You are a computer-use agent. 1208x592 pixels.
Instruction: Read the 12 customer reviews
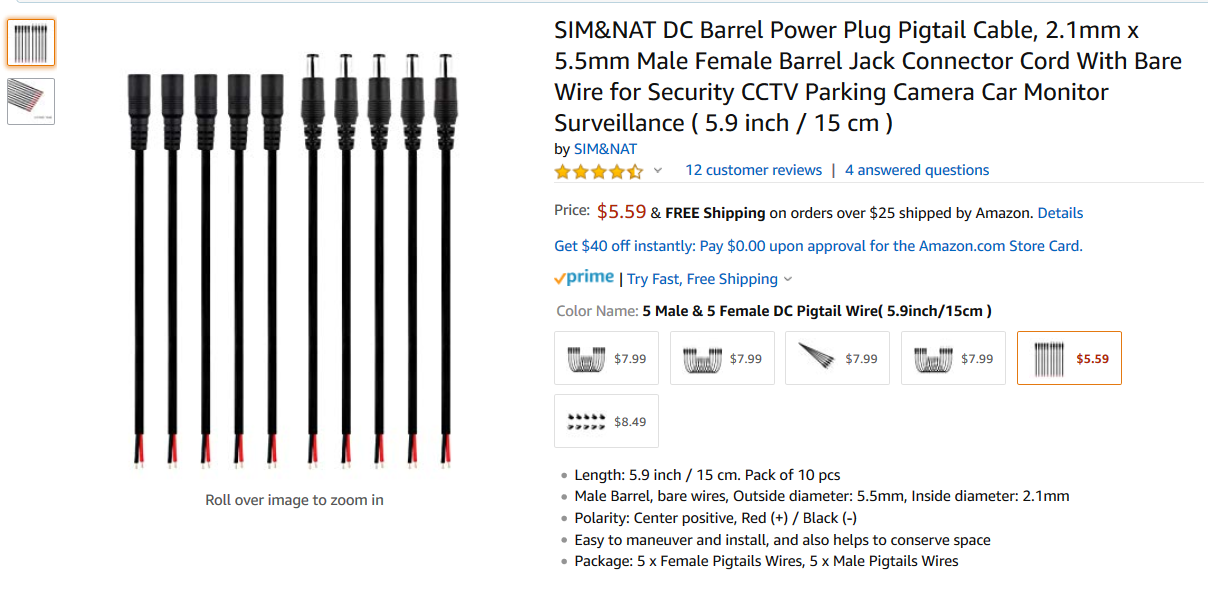point(753,170)
